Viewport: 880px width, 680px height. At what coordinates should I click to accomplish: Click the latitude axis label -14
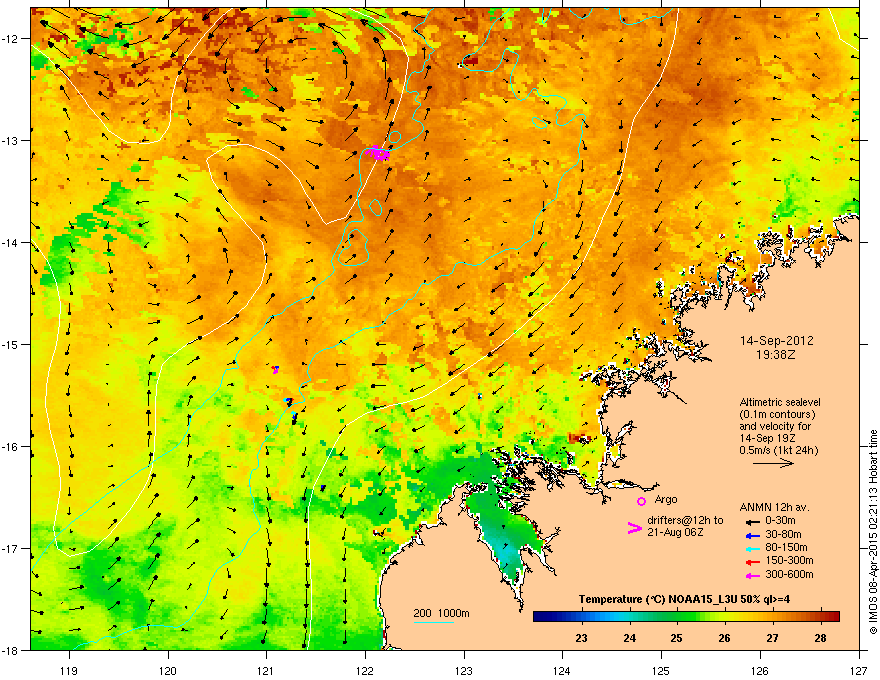click(x=10, y=242)
